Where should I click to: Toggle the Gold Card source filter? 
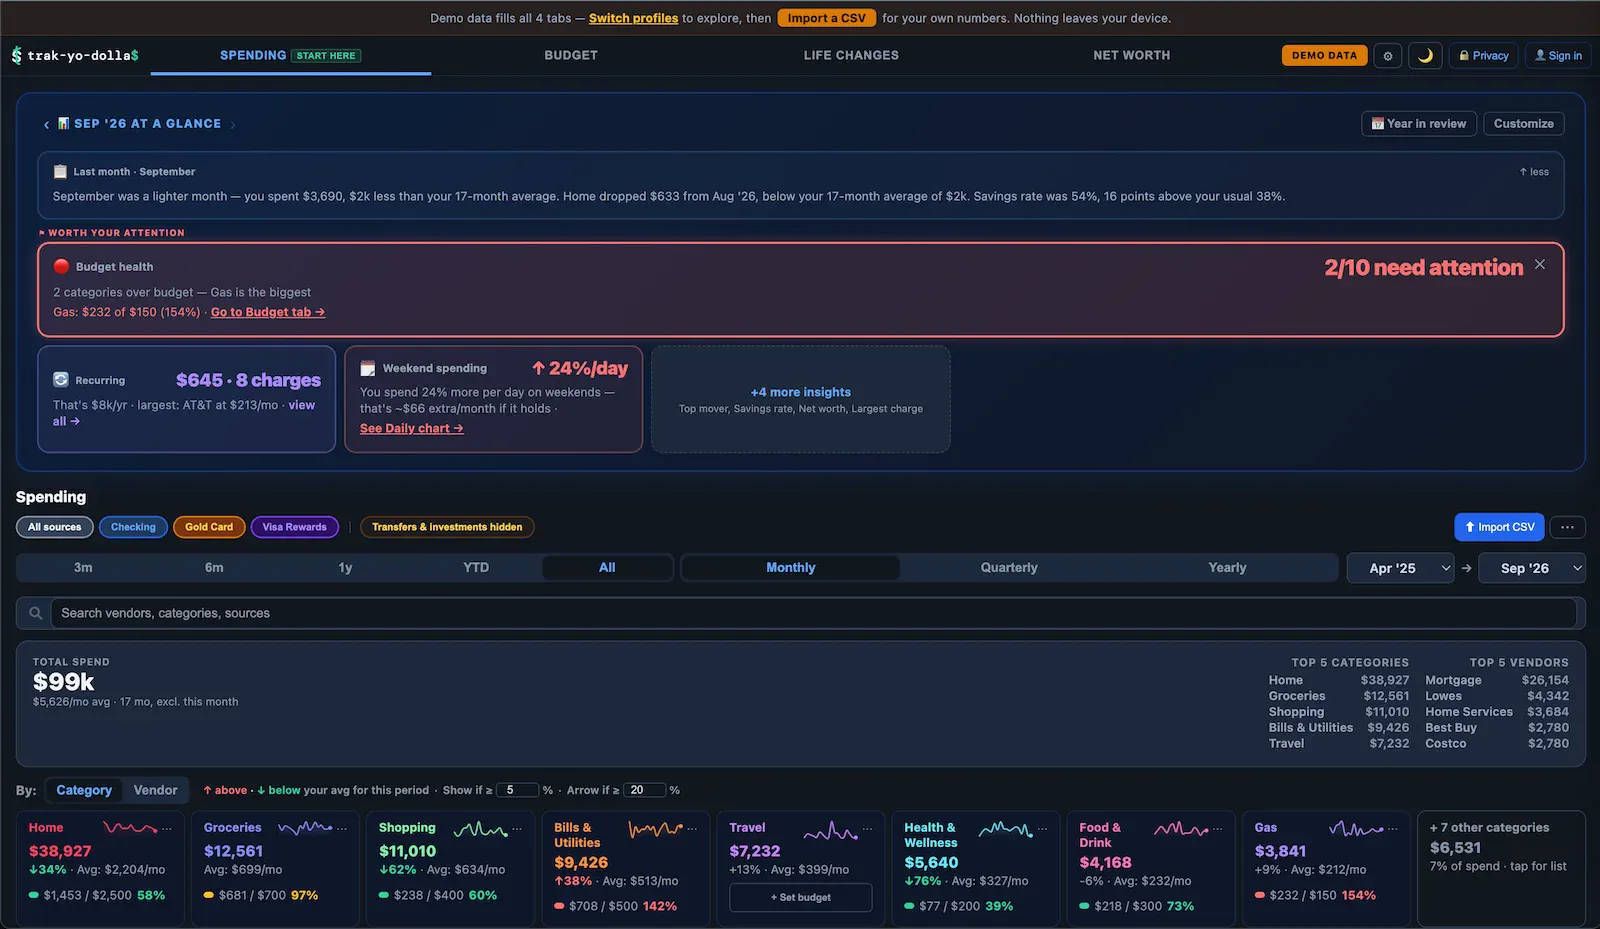tap(209, 527)
